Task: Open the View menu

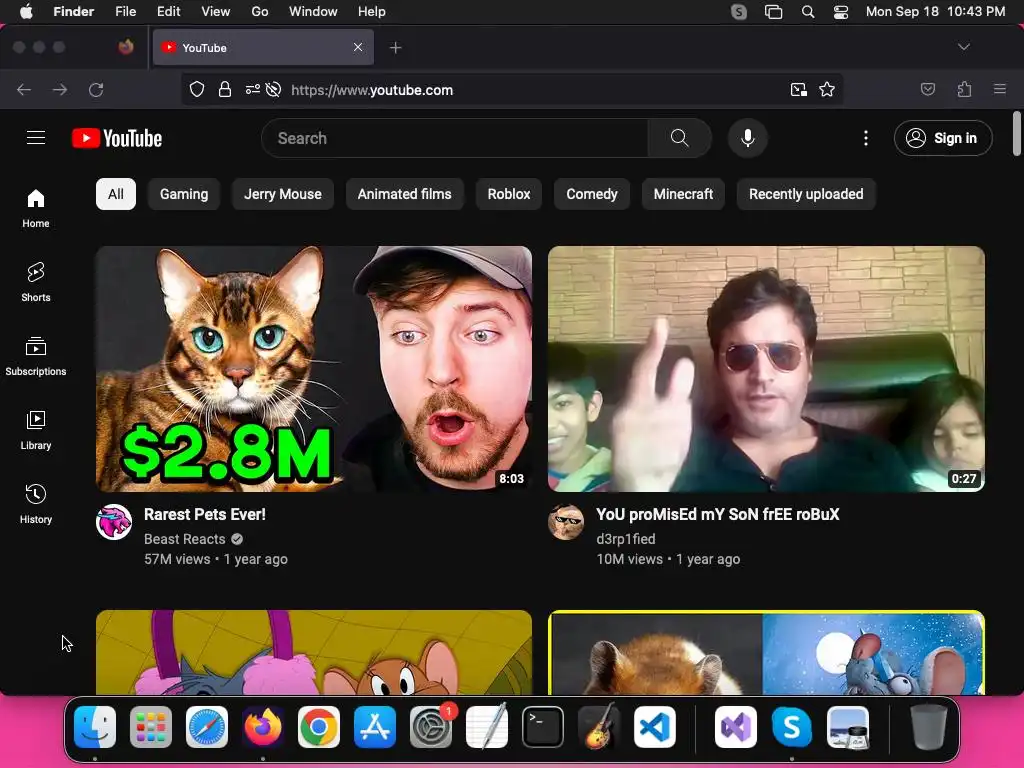Action: click(216, 12)
